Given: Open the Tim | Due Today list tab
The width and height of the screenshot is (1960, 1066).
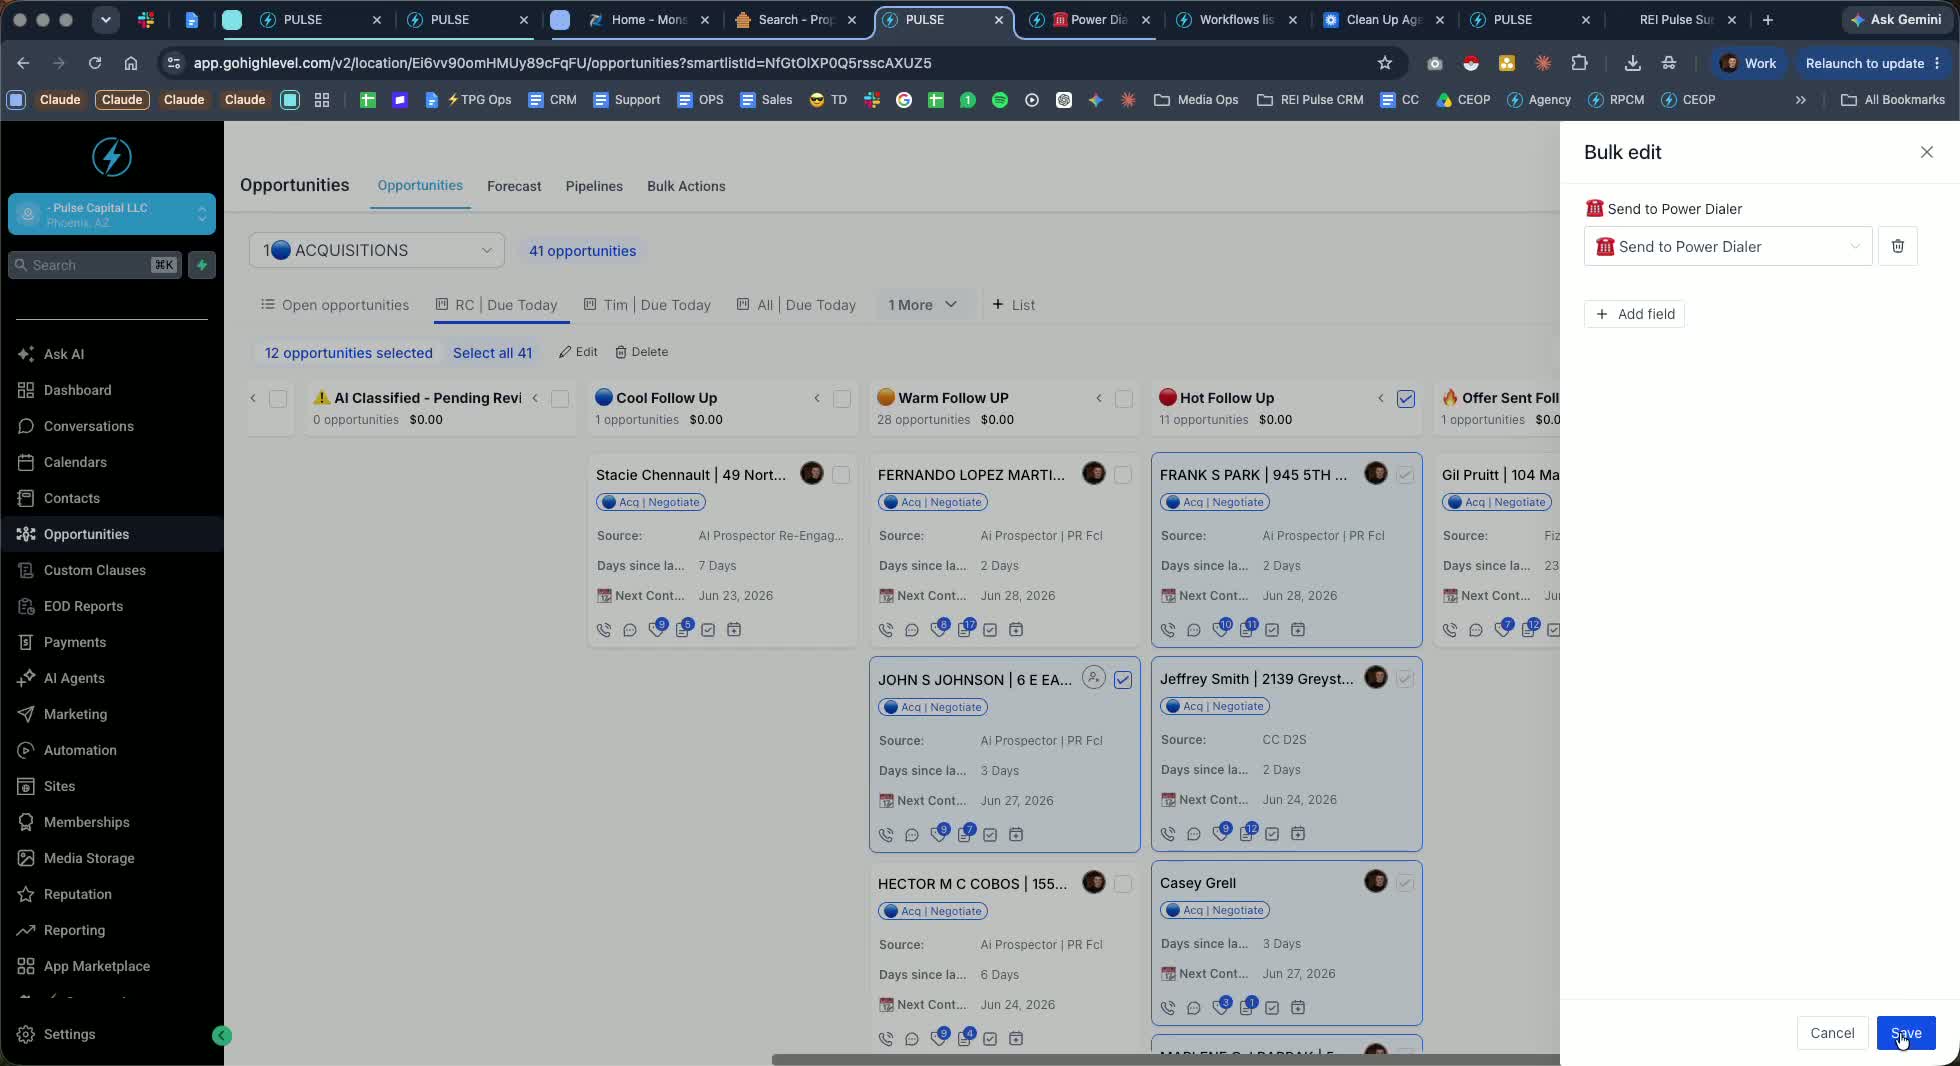Looking at the screenshot, I should 647,305.
